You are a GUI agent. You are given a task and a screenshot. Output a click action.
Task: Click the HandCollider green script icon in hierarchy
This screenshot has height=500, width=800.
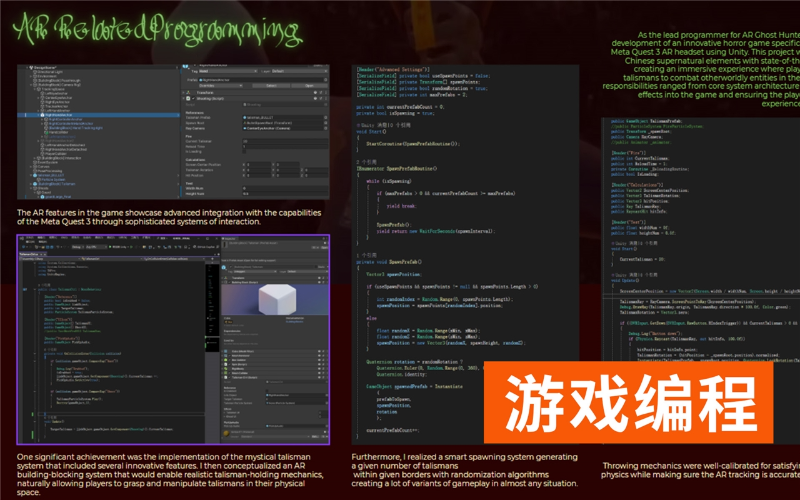46,132
